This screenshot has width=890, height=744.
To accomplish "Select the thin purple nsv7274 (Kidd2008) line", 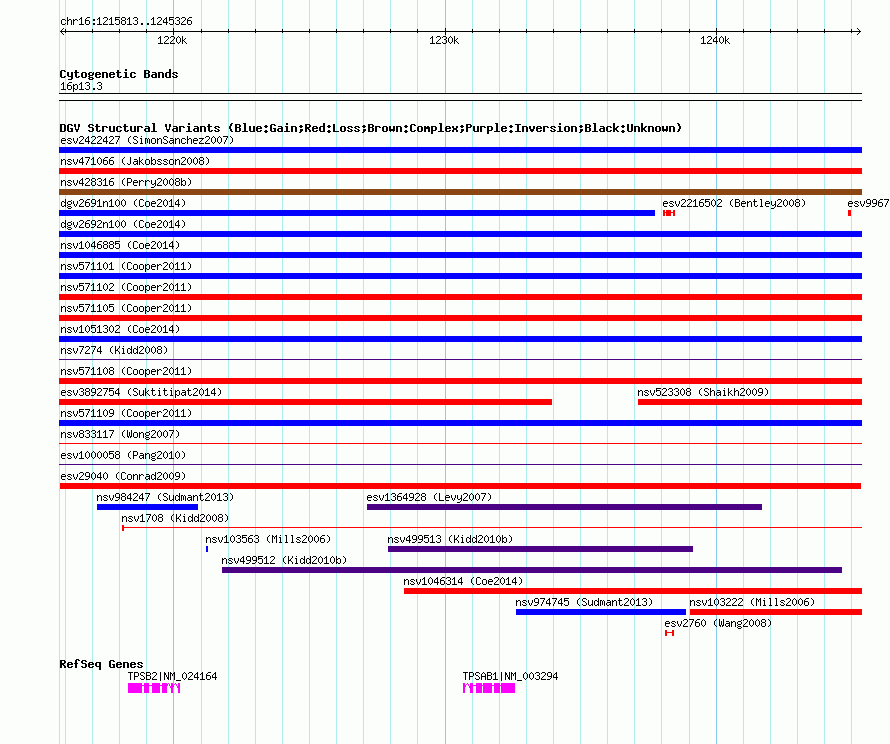I will click(x=460, y=359).
